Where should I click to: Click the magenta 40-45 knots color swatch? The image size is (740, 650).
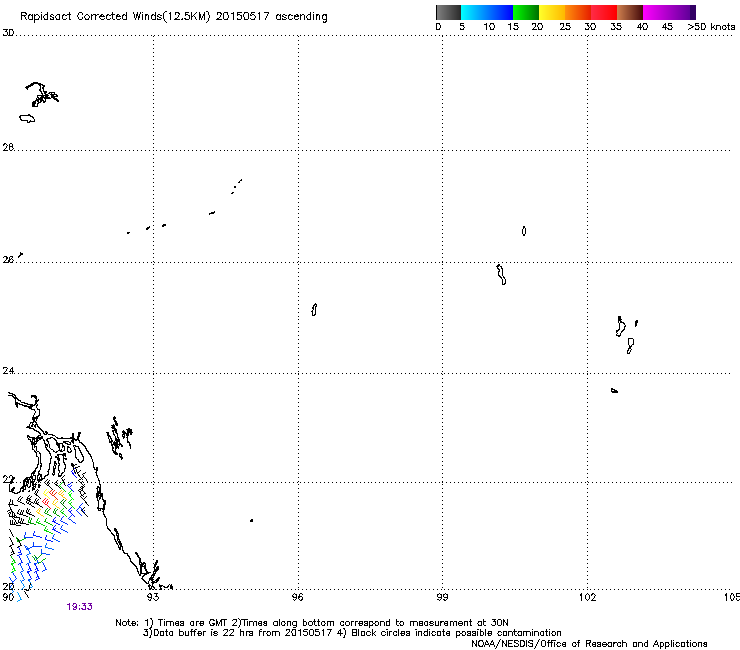coord(656,12)
